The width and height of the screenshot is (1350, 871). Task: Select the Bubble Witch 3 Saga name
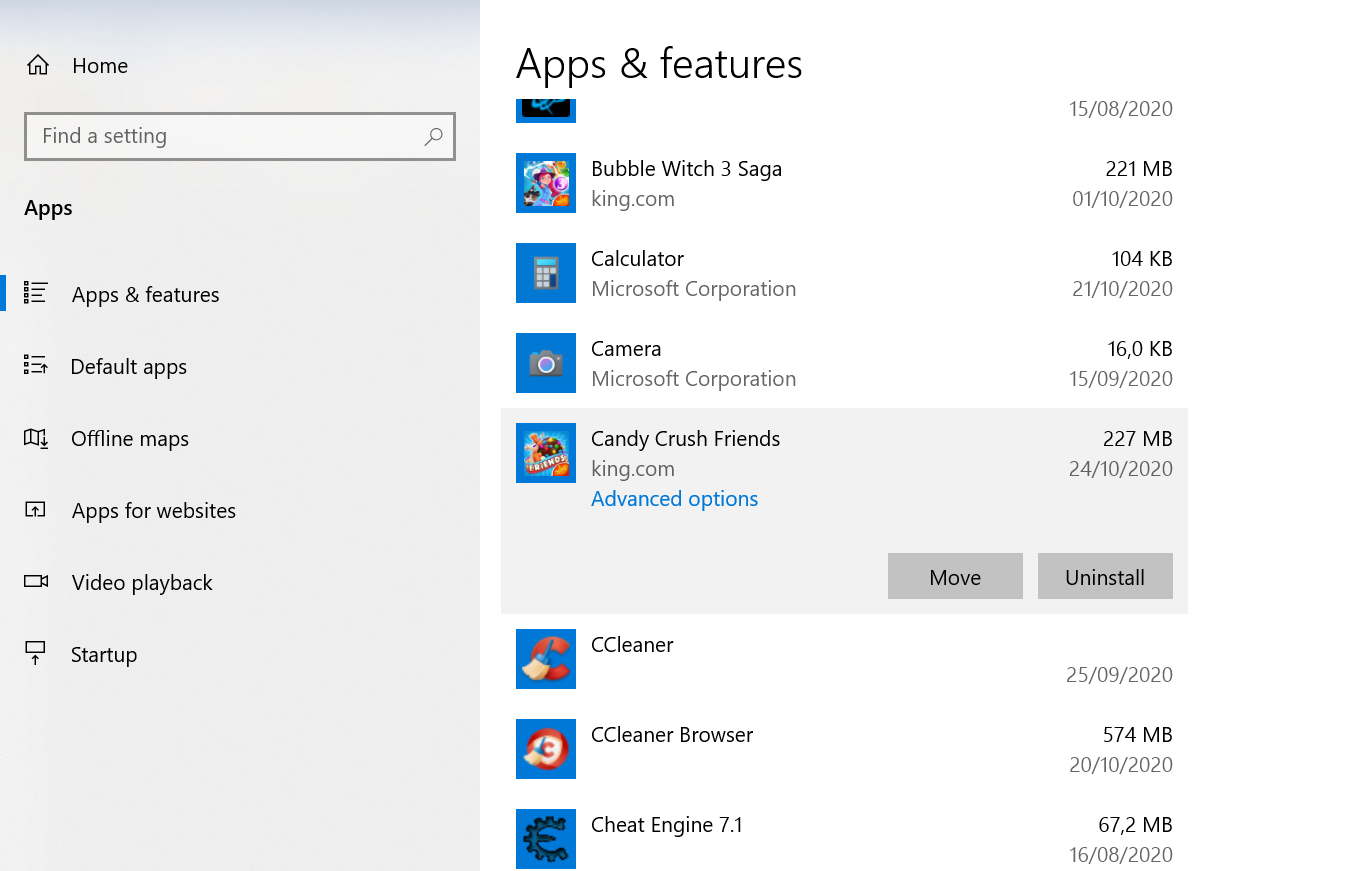[x=686, y=169]
